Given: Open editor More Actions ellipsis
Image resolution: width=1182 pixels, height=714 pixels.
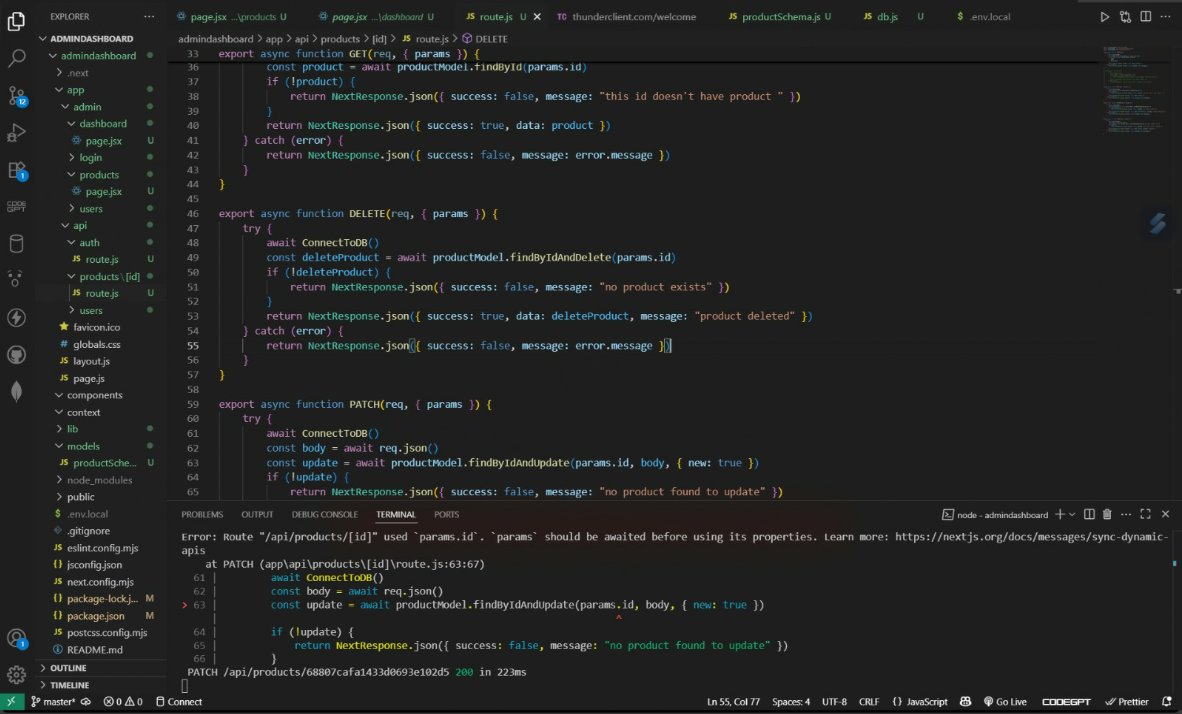Looking at the screenshot, I should (x=1166, y=17).
